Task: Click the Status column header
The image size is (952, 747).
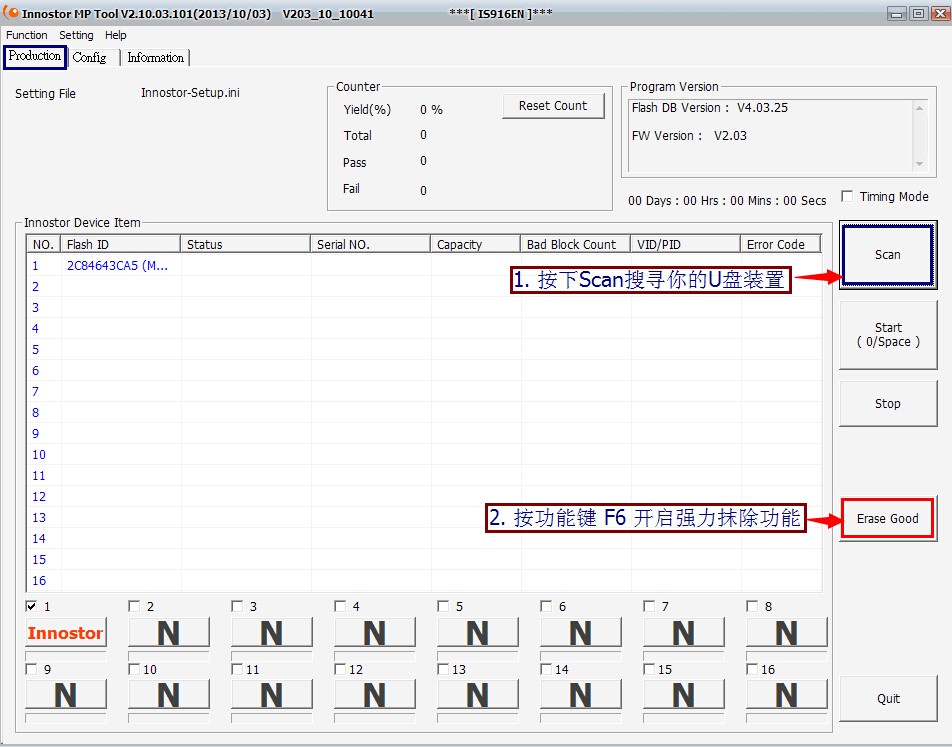Action: (245, 244)
